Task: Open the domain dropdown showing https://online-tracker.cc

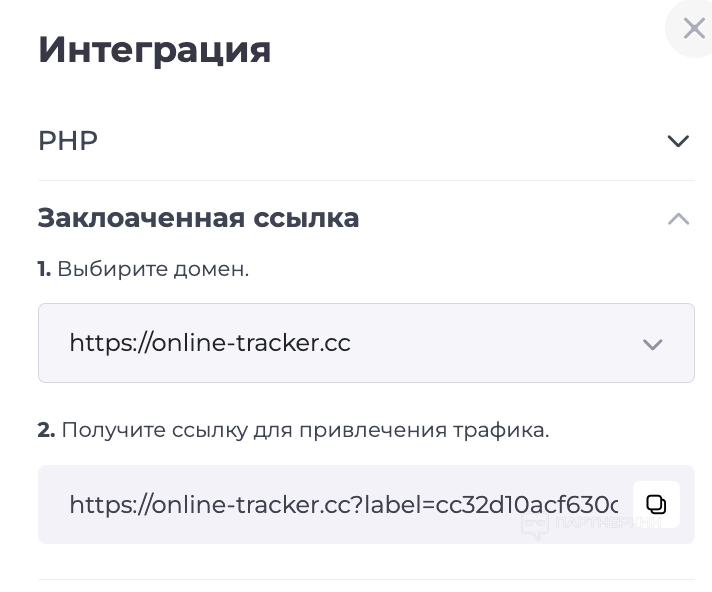Action: point(366,343)
